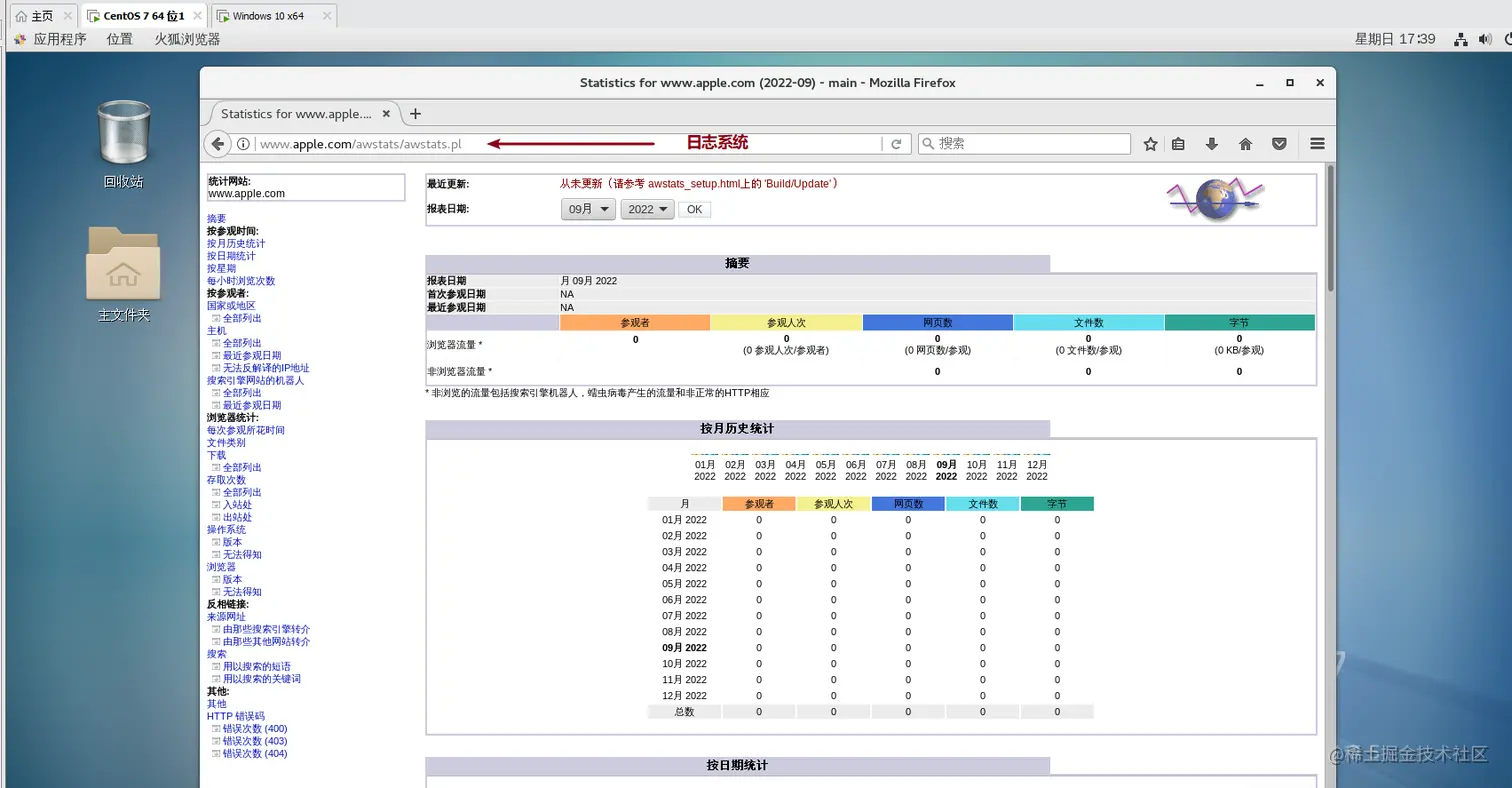Go to the 按星期 sidebar link

(221, 268)
